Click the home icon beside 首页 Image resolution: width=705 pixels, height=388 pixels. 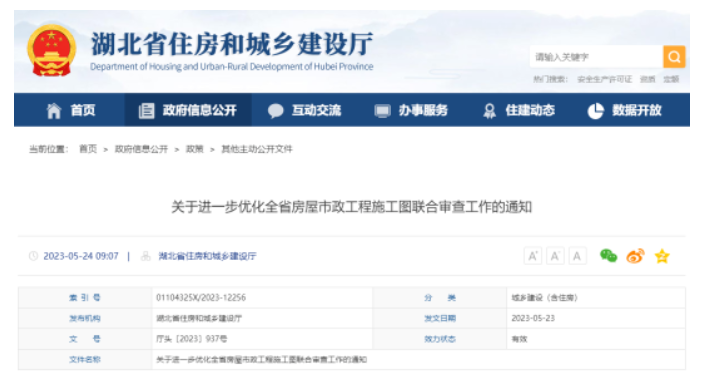click(x=54, y=111)
